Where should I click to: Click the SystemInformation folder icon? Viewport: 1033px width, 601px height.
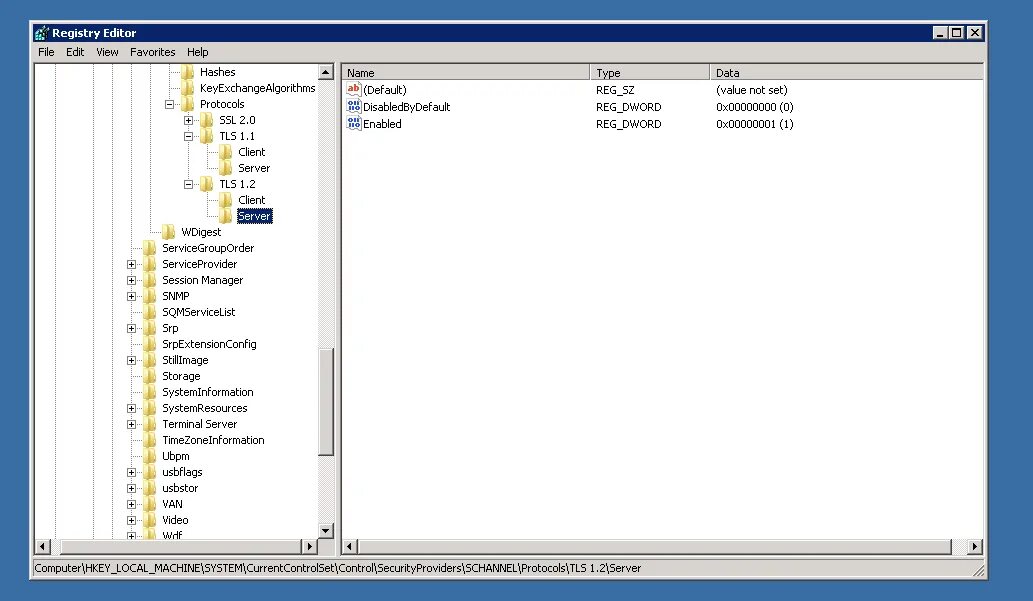click(150, 392)
